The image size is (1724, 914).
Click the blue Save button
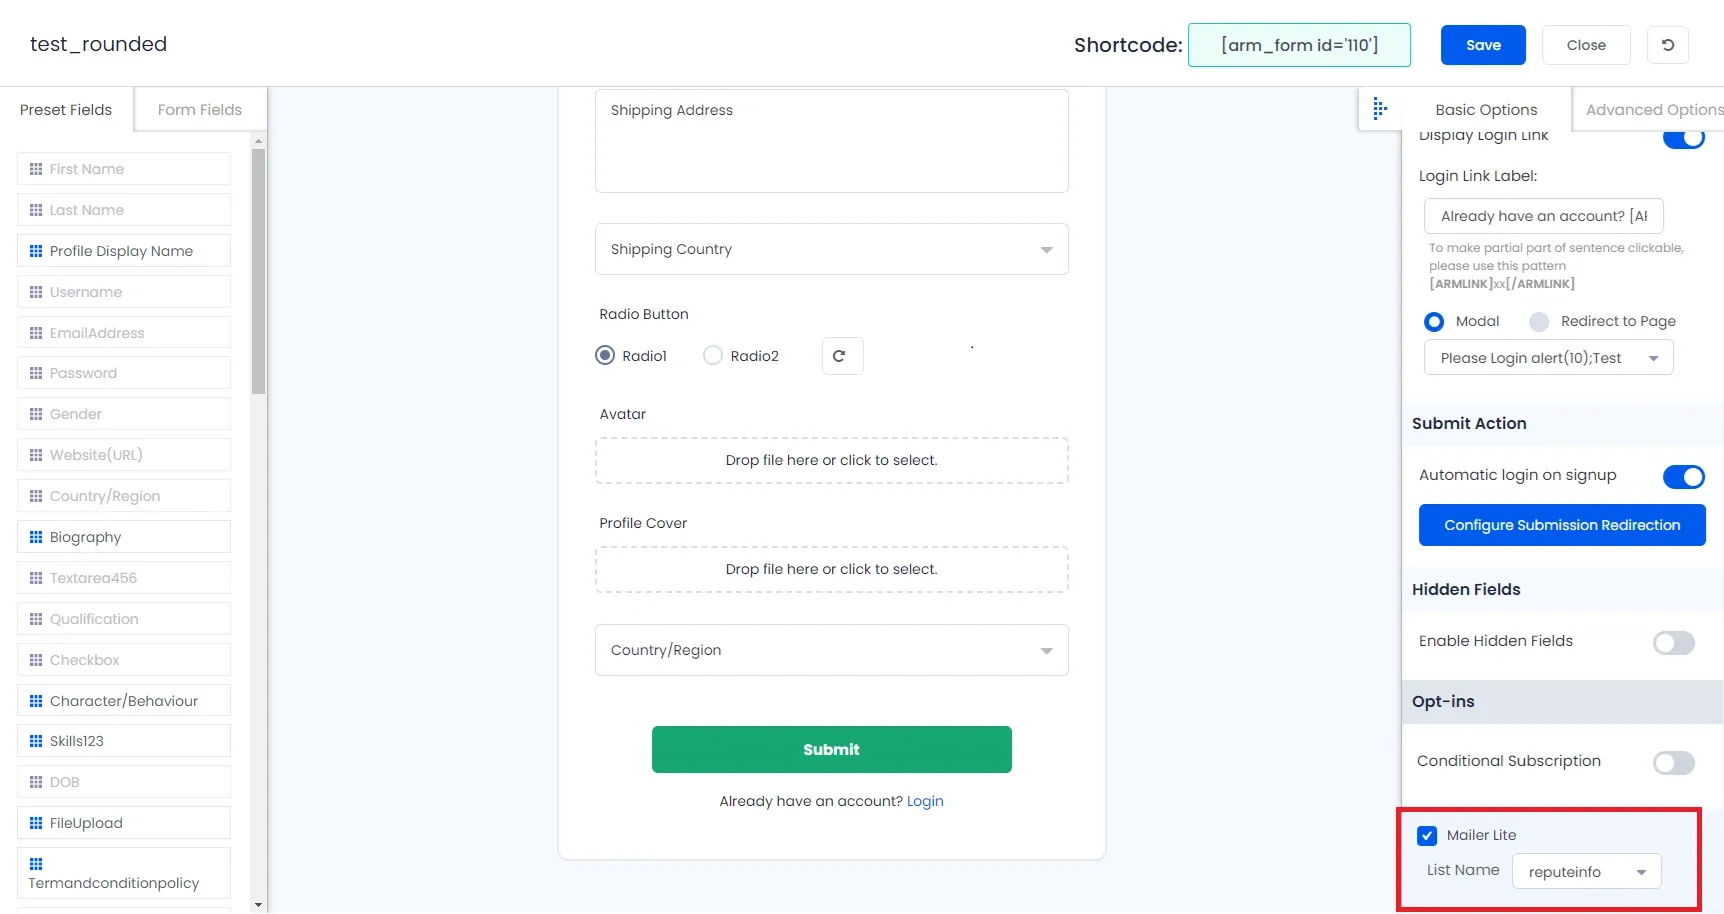[1483, 45]
